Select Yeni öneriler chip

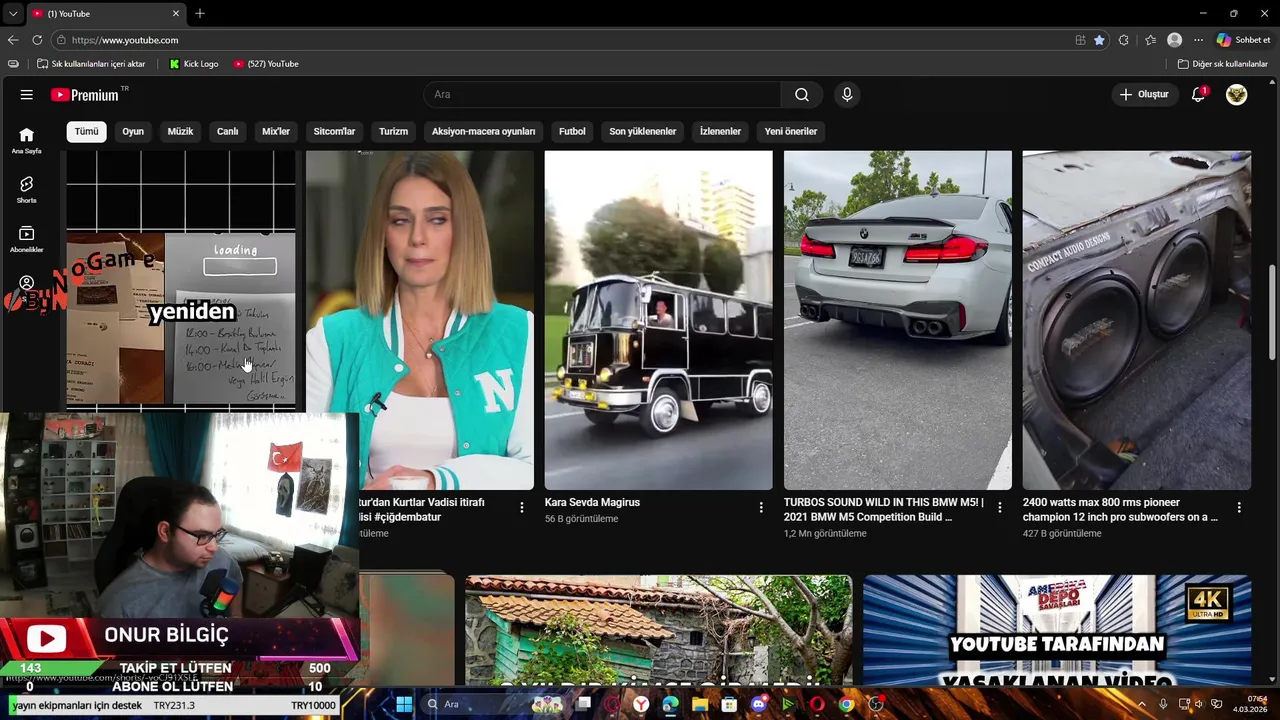coord(791,131)
